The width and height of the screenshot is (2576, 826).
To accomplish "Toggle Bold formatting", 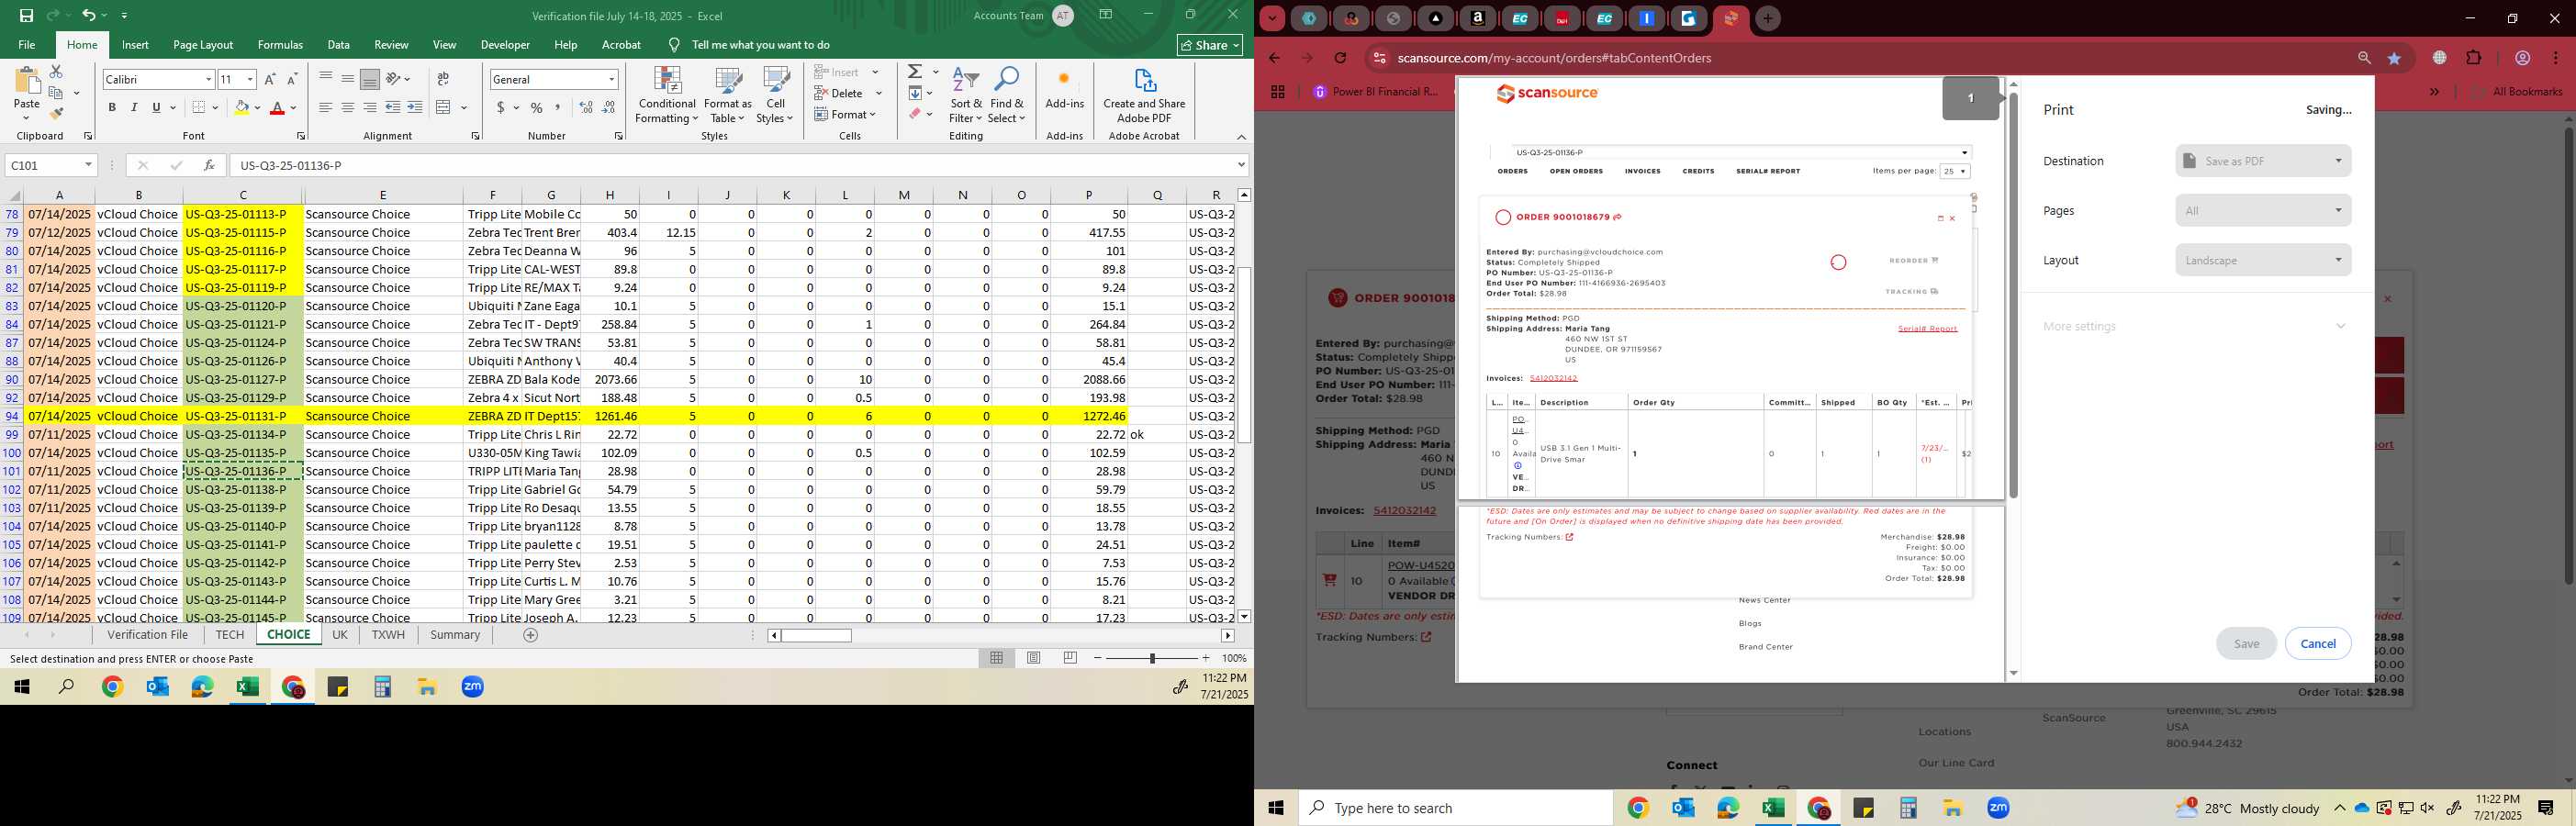I will [x=112, y=107].
